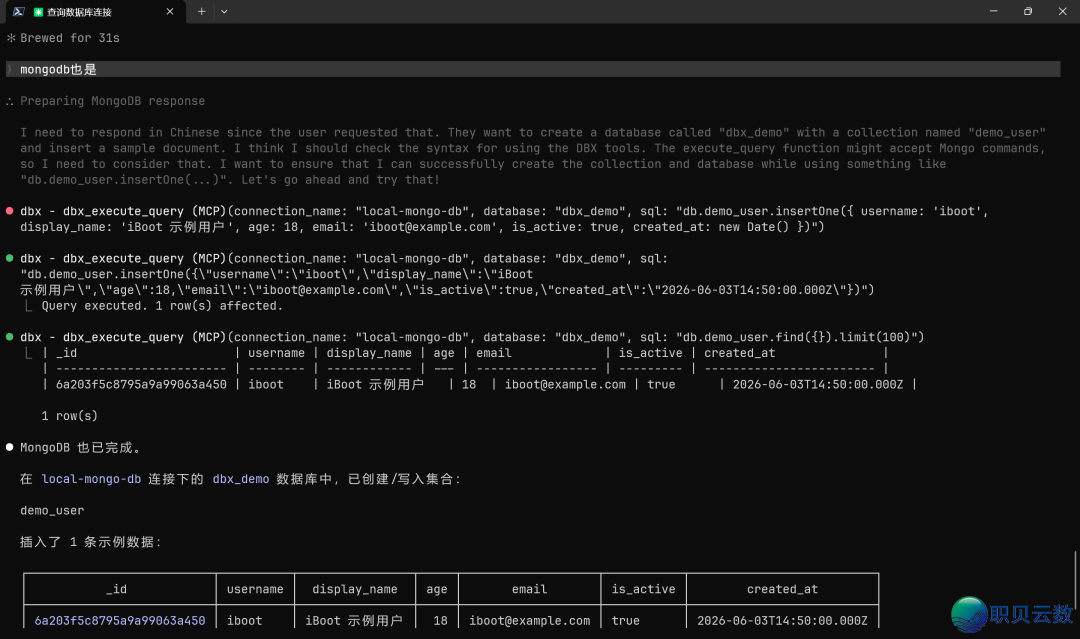The height and width of the screenshot is (639, 1080).
Task: Minimize the terminal window
Action: (993, 11)
